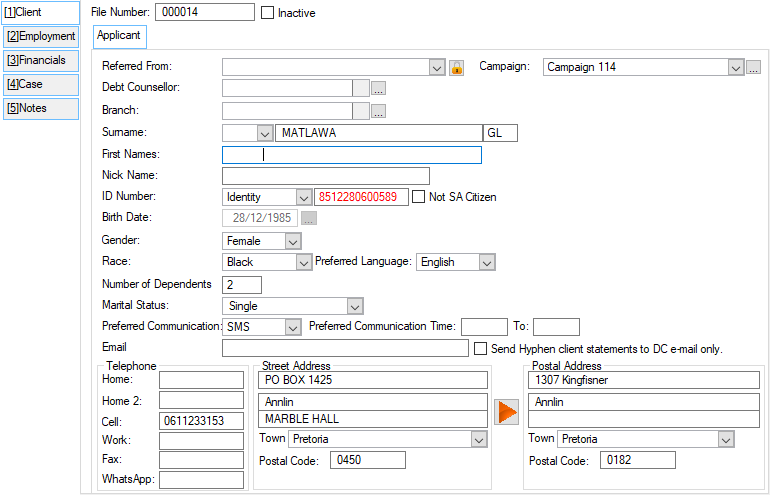Viewport: 770px width, 495px height.
Task: Click the Branch browse ellipsis button
Action: [378, 111]
